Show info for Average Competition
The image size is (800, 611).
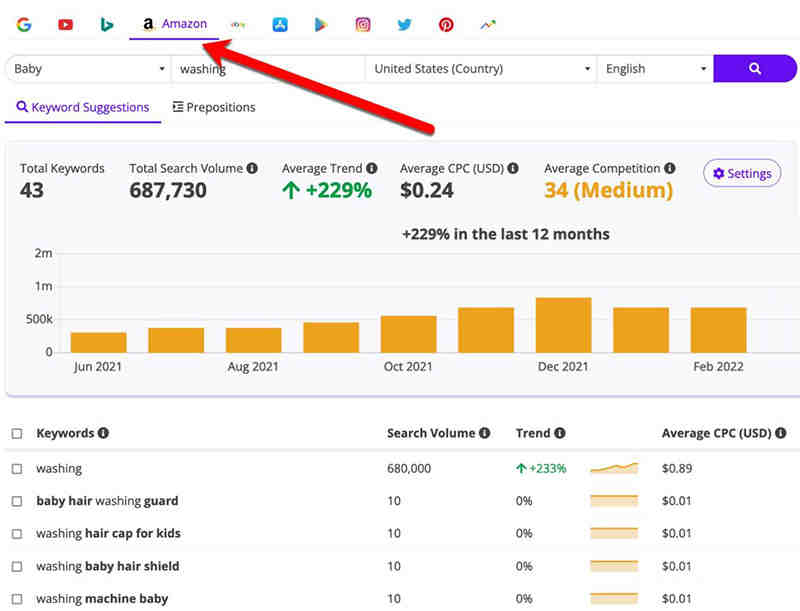click(670, 168)
